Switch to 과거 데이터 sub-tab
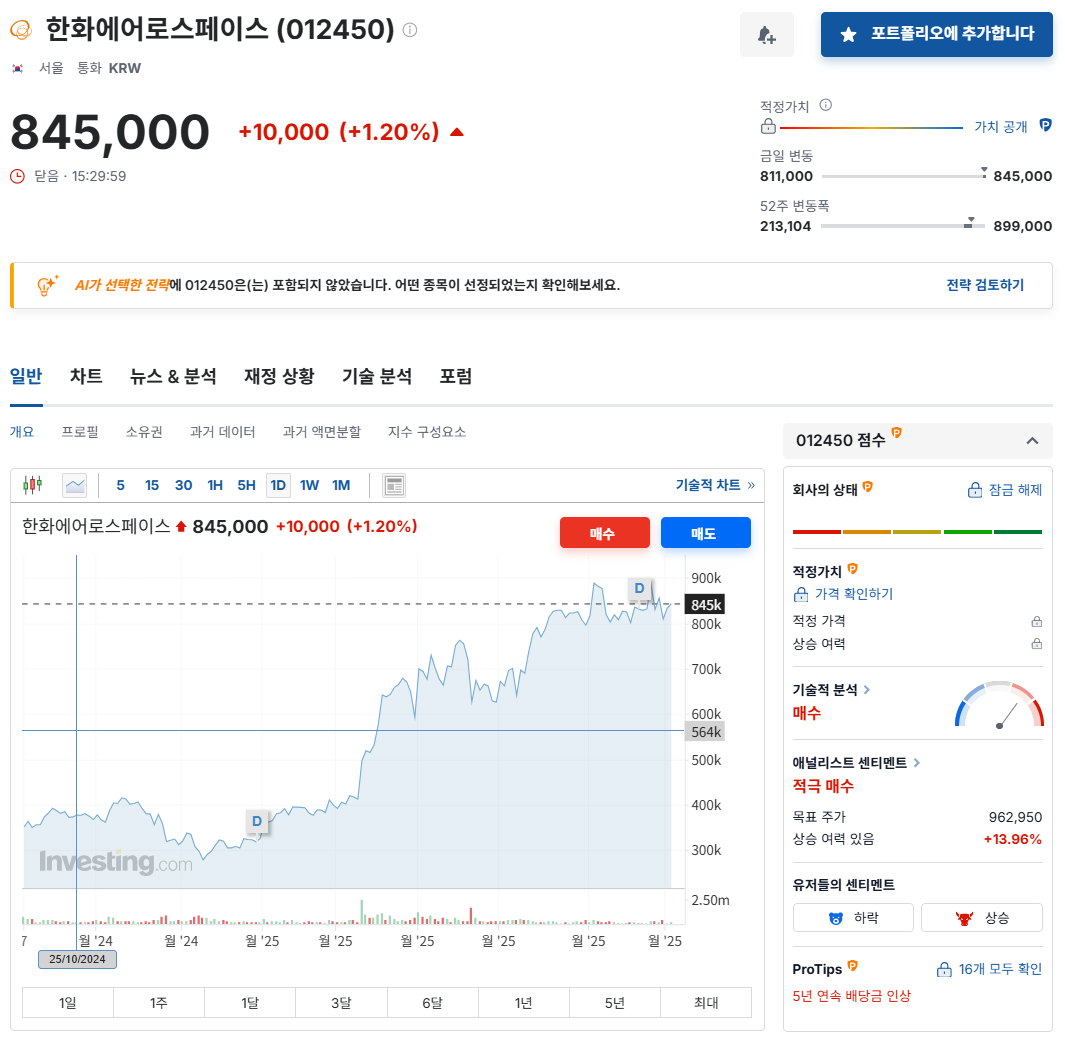1065x1039 pixels. click(x=222, y=432)
